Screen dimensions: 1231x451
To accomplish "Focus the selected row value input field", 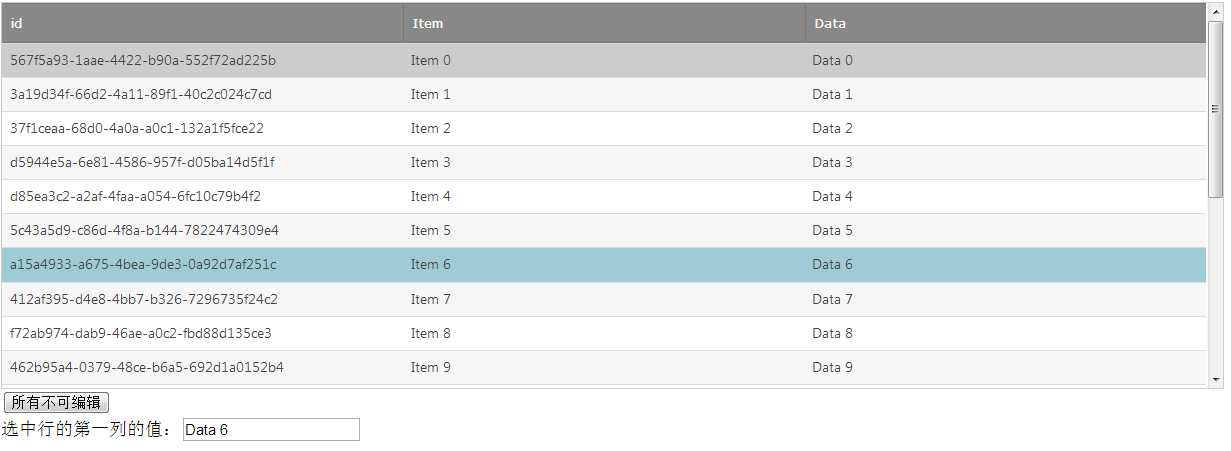I will (x=271, y=430).
